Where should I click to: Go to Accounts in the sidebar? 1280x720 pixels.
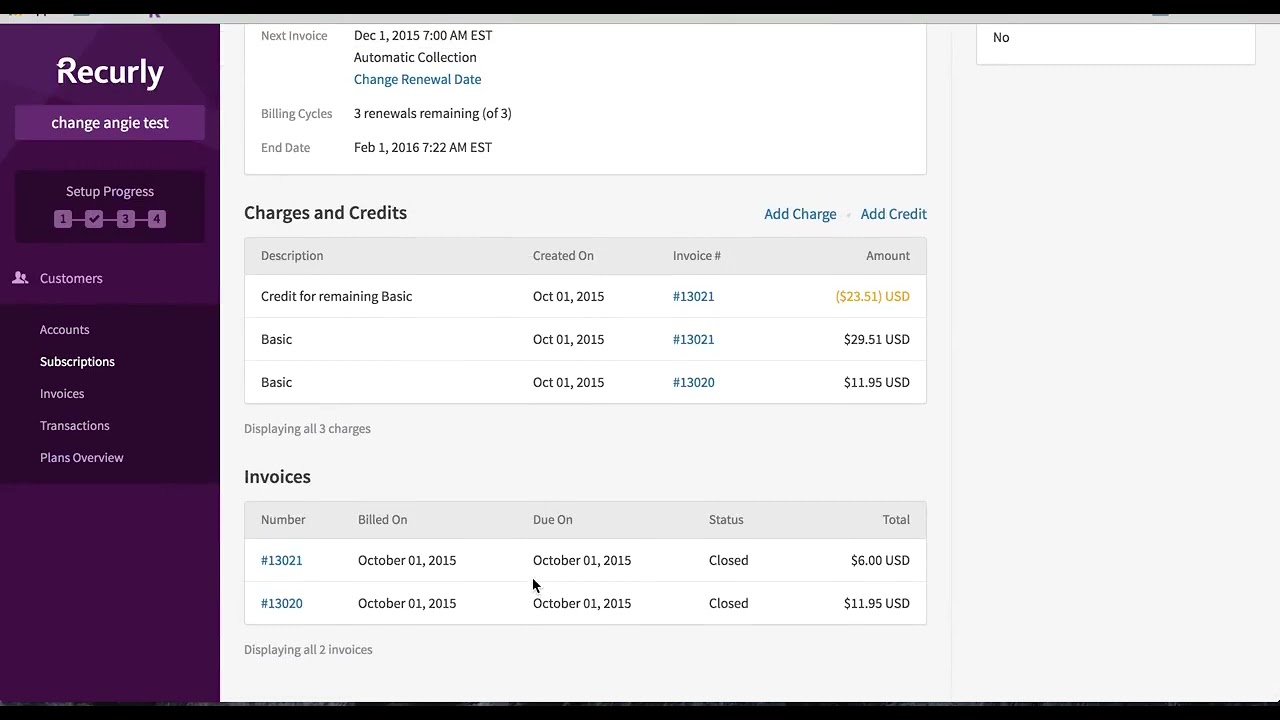click(64, 329)
